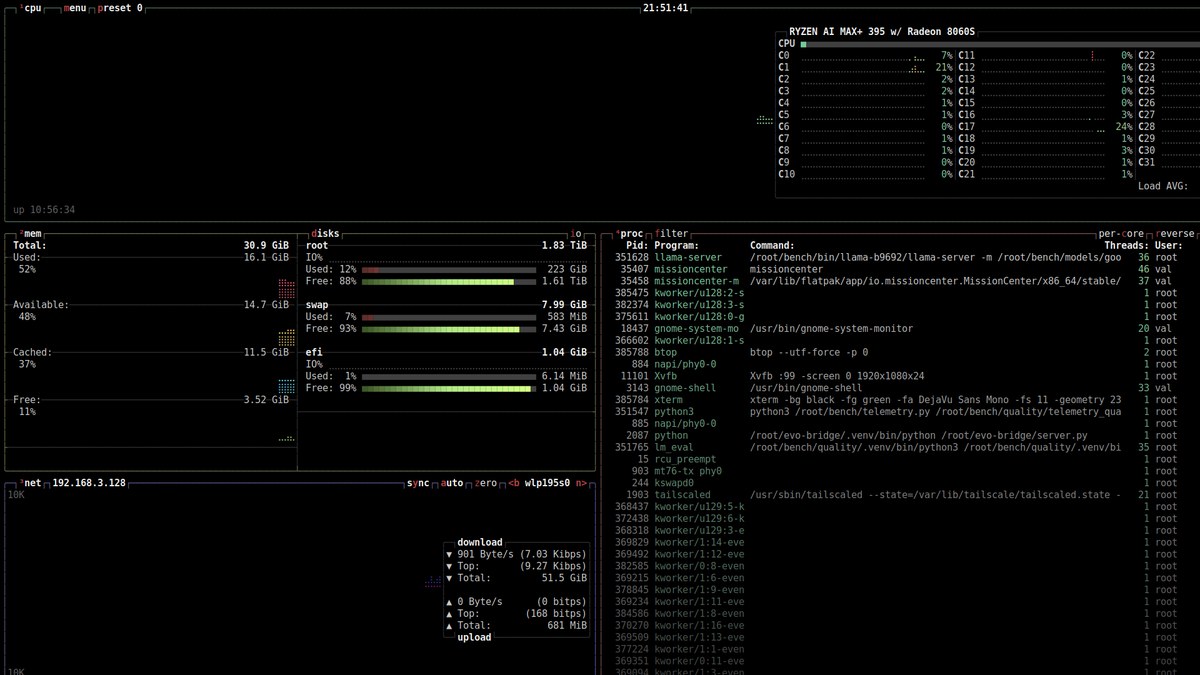Image resolution: width=1200 pixels, height=675 pixels.
Task: Click the wlp195s0 interface name
Action: coord(547,483)
